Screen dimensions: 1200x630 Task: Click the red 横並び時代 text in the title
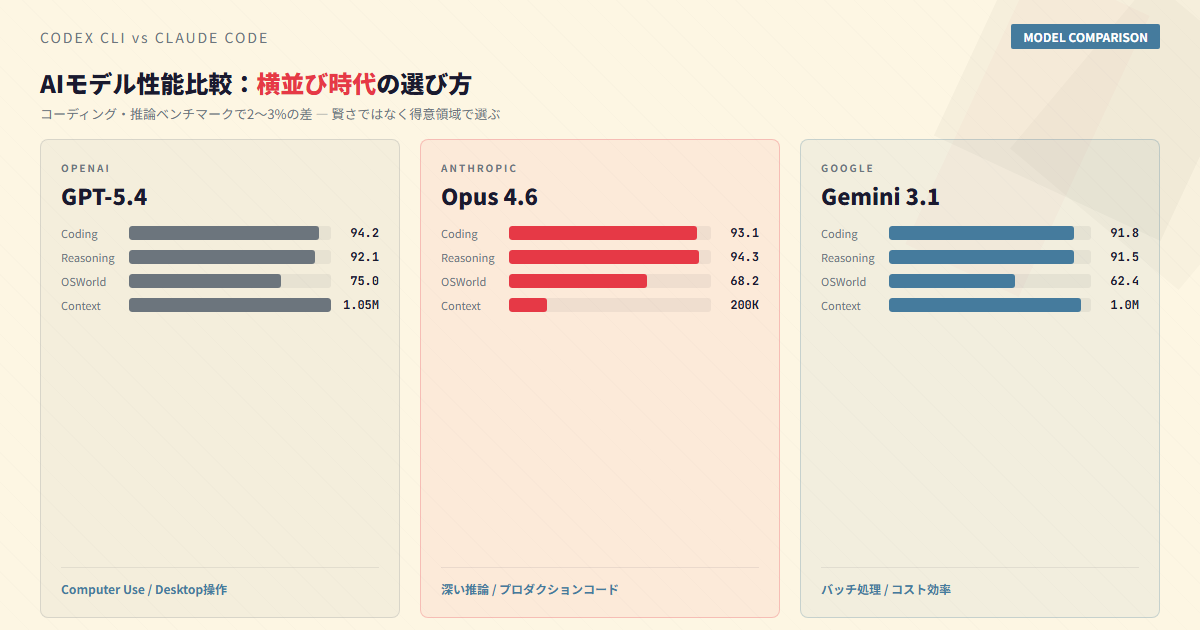click(x=316, y=84)
